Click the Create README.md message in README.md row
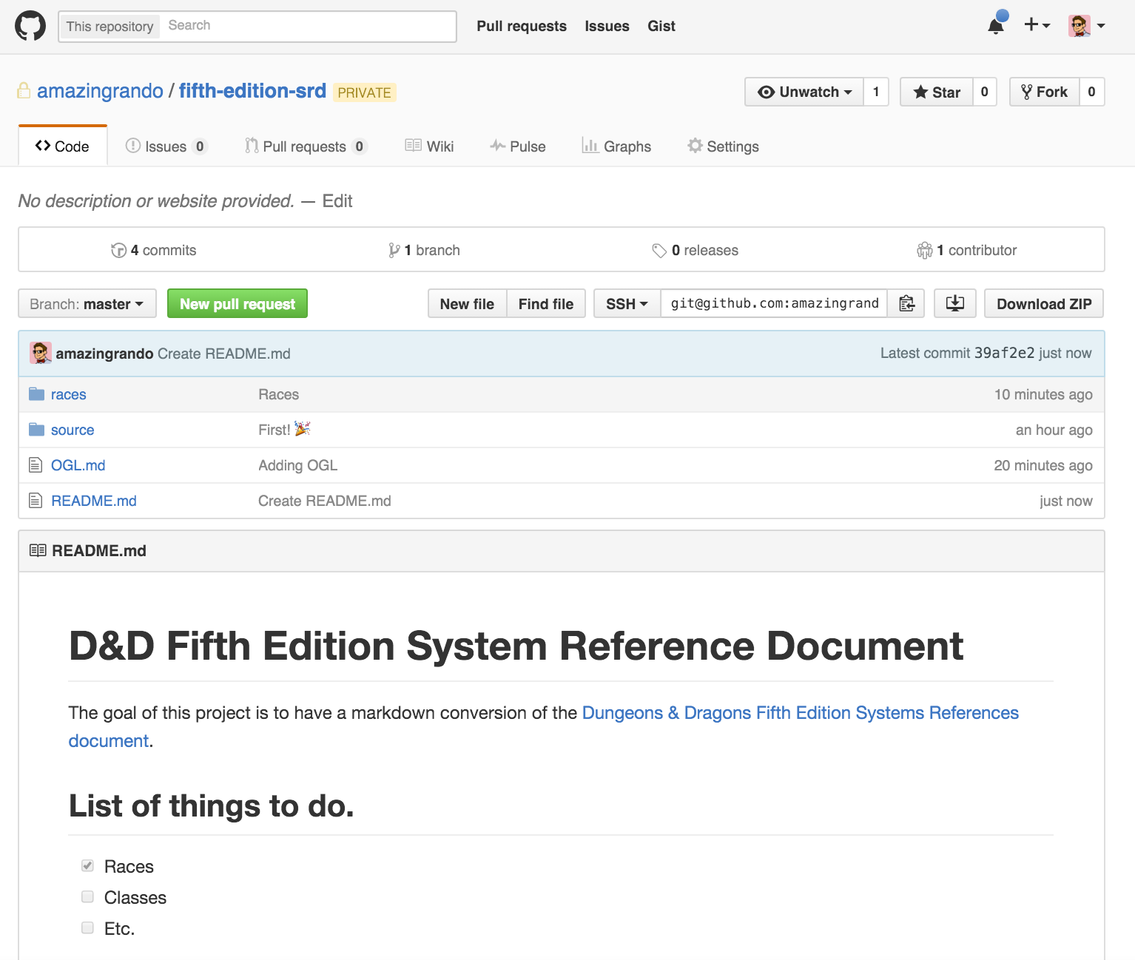The height and width of the screenshot is (960, 1135). pyautogui.click(x=324, y=501)
